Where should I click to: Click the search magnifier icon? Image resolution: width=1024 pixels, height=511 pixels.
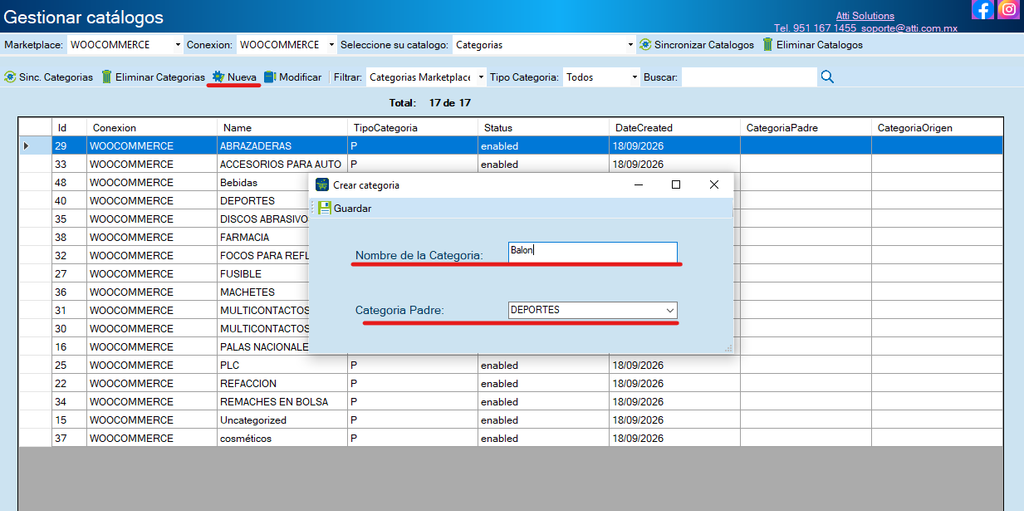point(827,77)
